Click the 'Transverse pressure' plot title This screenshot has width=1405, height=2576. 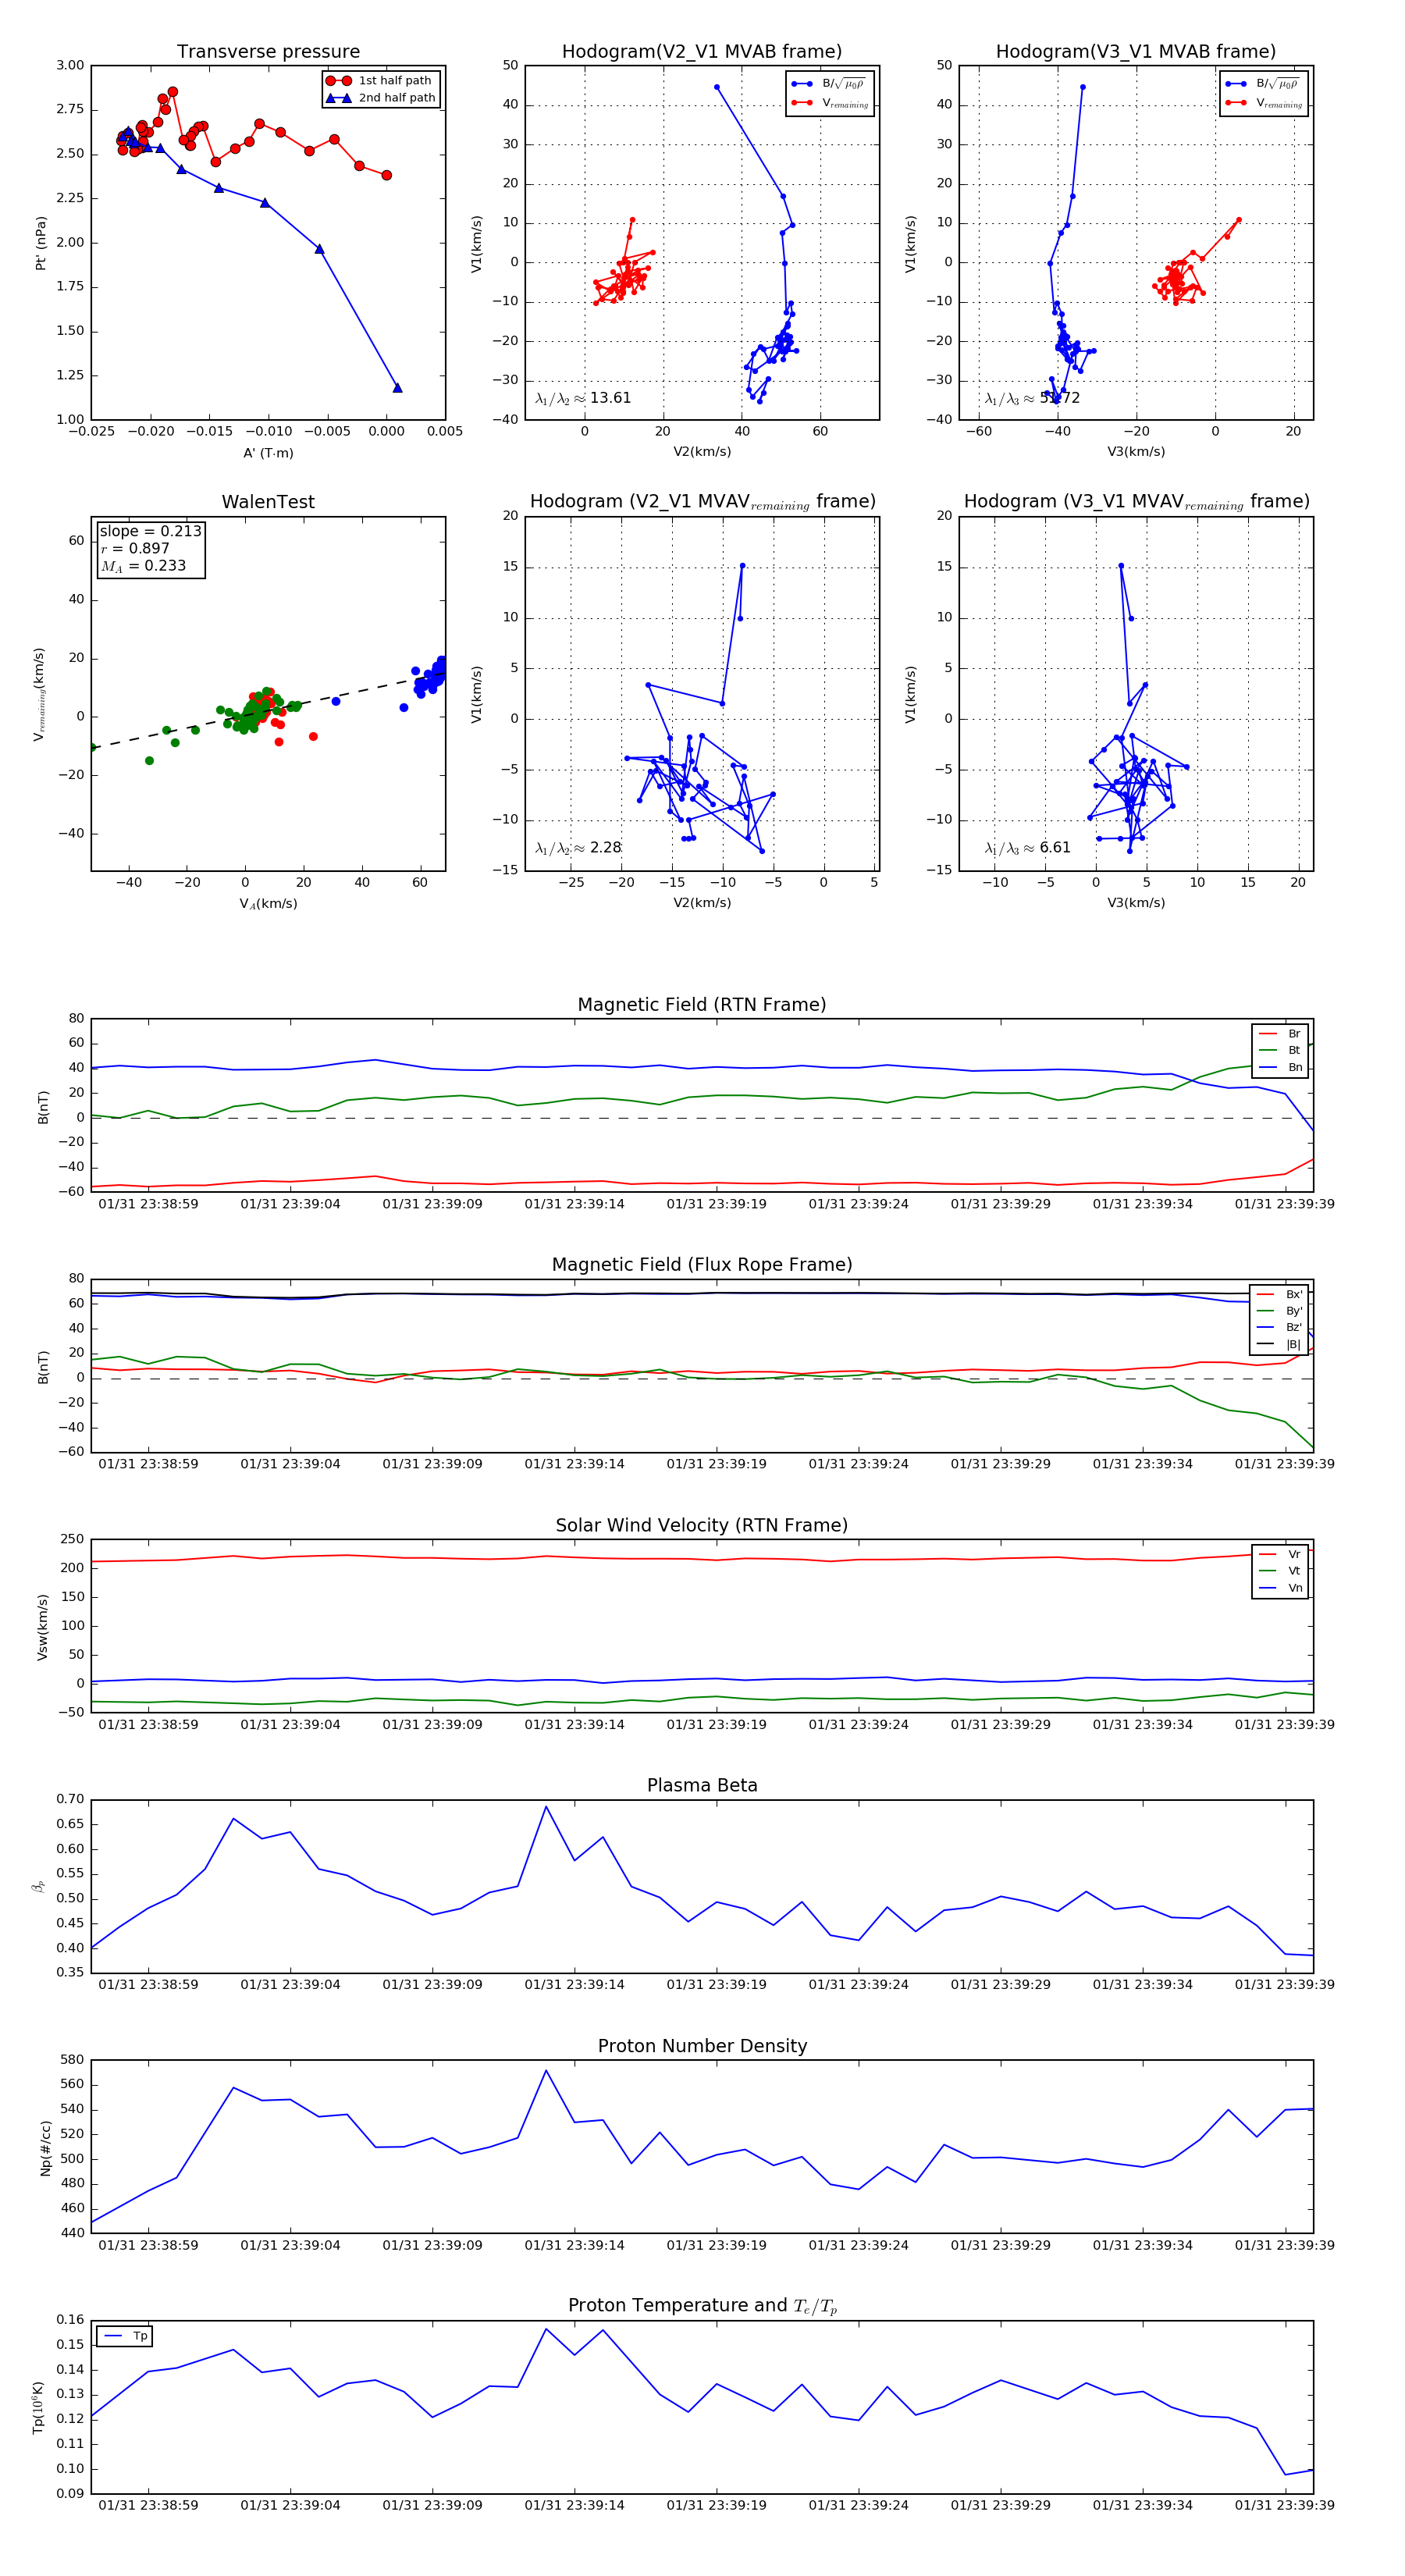pyautogui.click(x=268, y=52)
